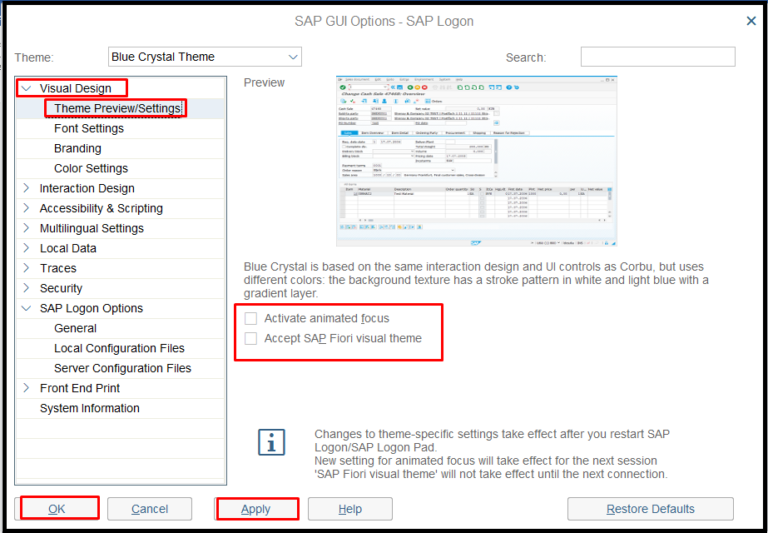Click the Security label in tree
Image resolution: width=768 pixels, height=533 pixels.
[61, 288]
